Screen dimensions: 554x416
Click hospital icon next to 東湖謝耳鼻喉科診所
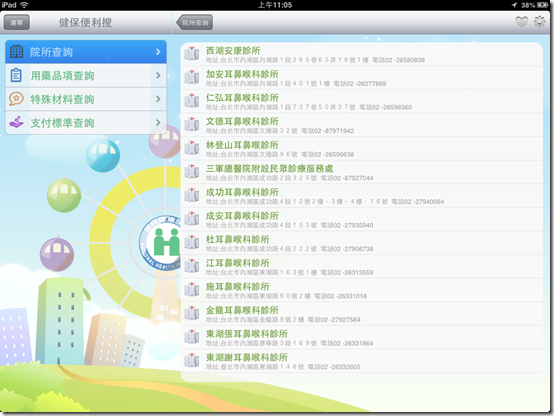pyautogui.click(x=192, y=360)
